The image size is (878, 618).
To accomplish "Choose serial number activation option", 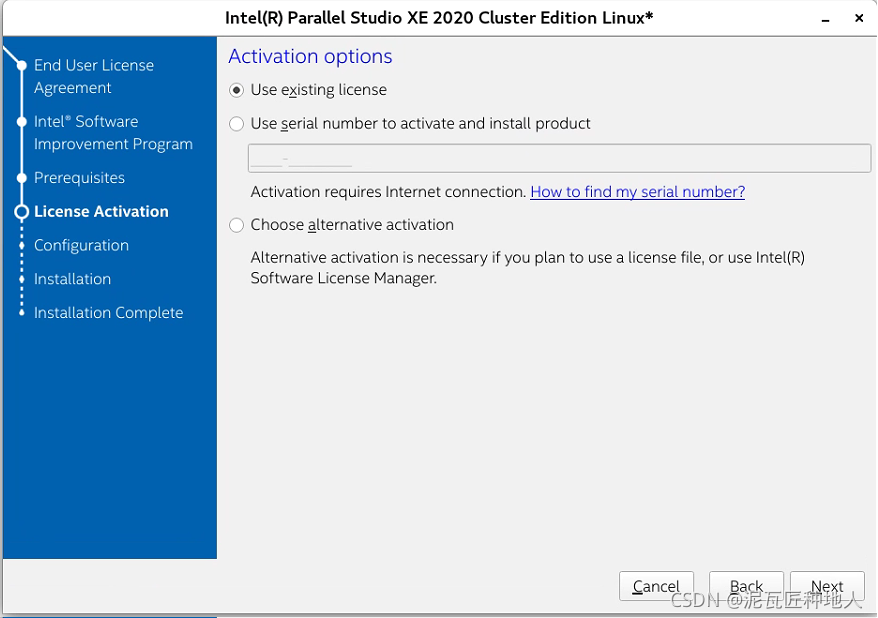I will [x=236, y=124].
